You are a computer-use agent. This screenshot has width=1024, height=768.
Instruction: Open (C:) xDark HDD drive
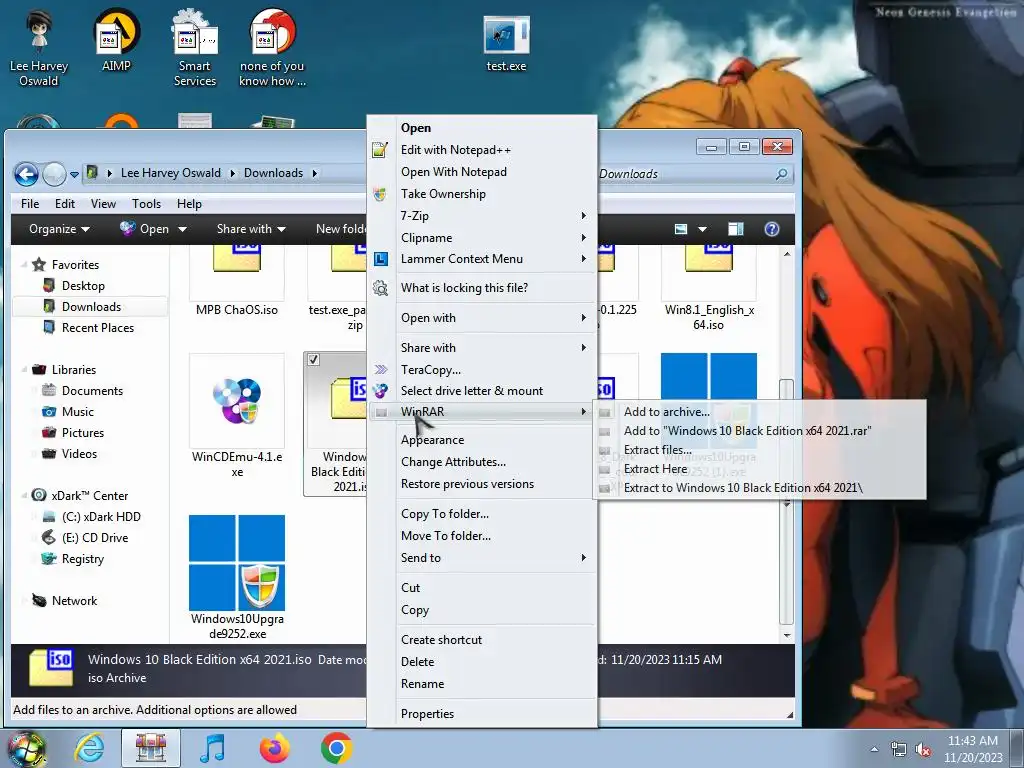(101, 517)
